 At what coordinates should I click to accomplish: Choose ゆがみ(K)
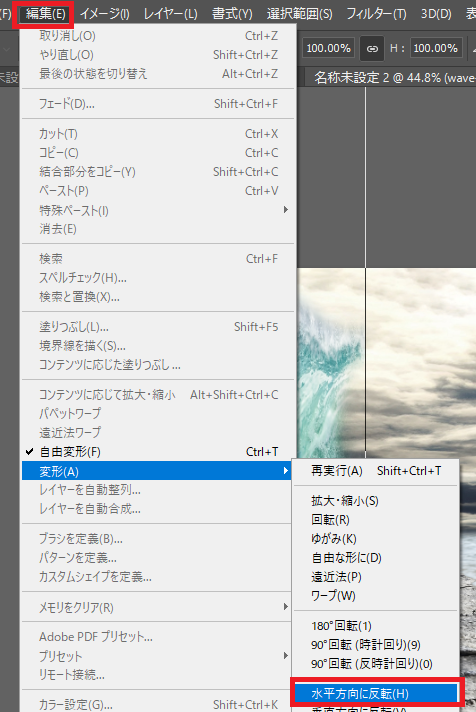(x=376, y=539)
